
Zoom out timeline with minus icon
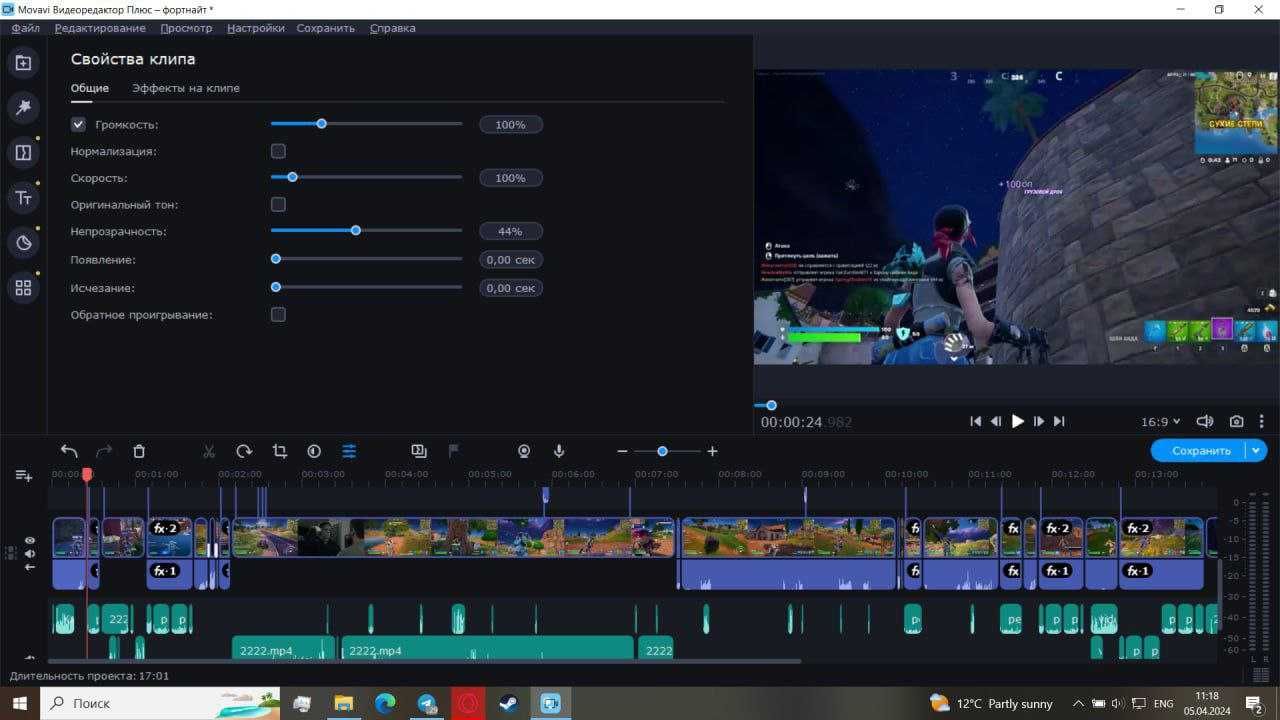click(622, 452)
